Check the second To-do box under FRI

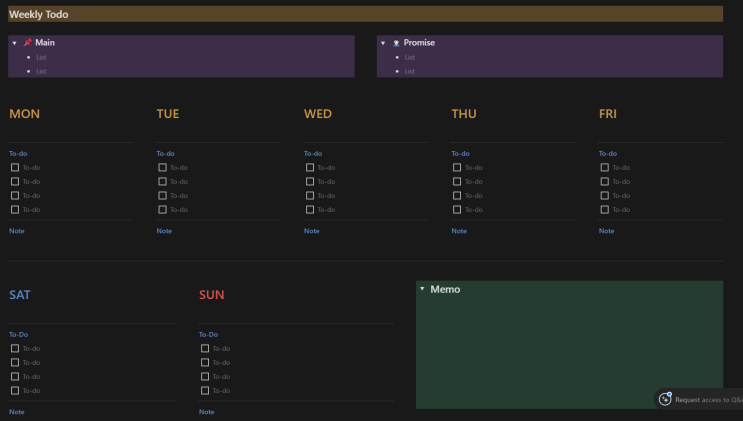tap(605, 182)
